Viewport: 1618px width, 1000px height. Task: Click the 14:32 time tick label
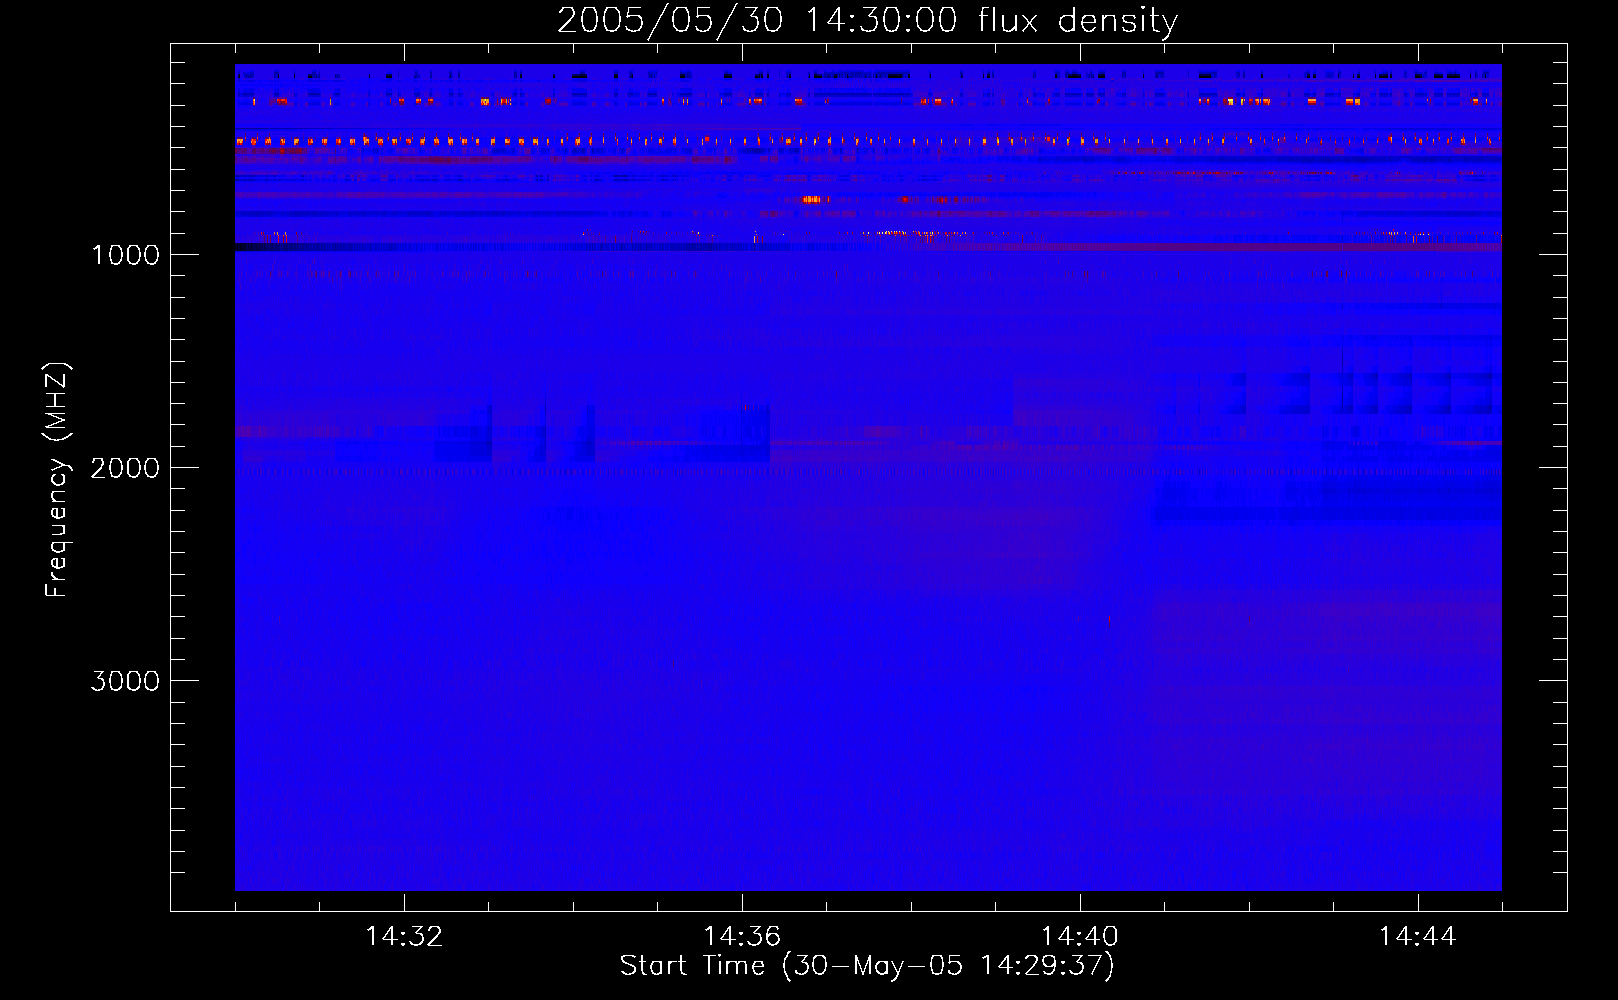pyautogui.click(x=404, y=937)
